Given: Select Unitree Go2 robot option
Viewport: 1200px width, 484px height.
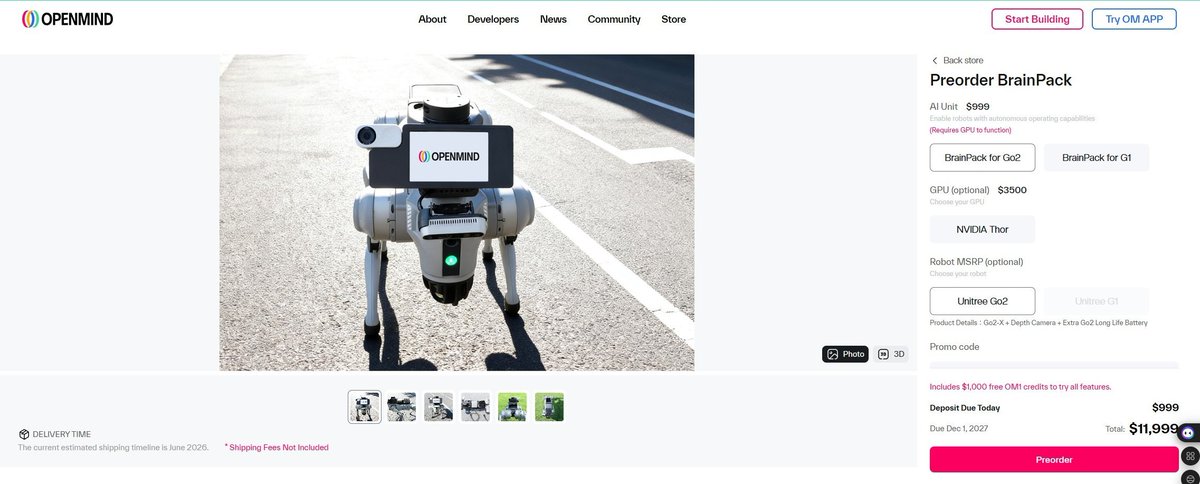Looking at the screenshot, I should [982, 301].
